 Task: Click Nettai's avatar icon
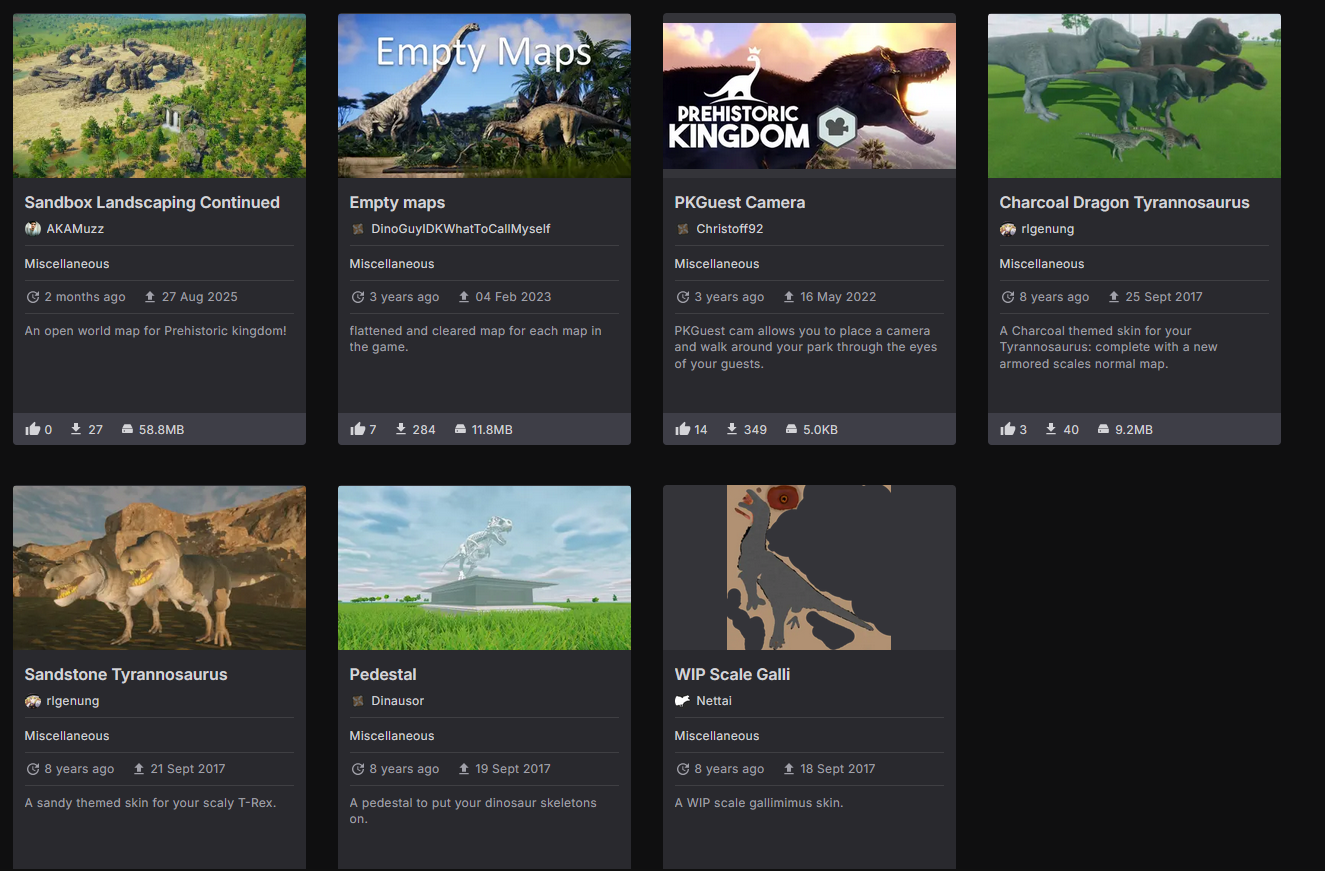[683, 701]
